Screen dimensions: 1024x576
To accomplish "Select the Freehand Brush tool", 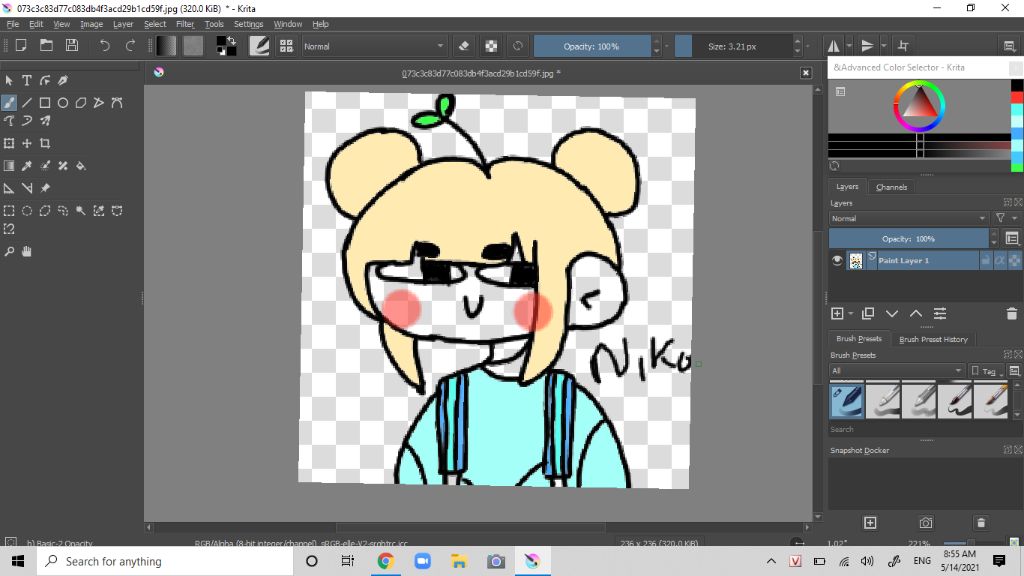I will click(x=9, y=103).
